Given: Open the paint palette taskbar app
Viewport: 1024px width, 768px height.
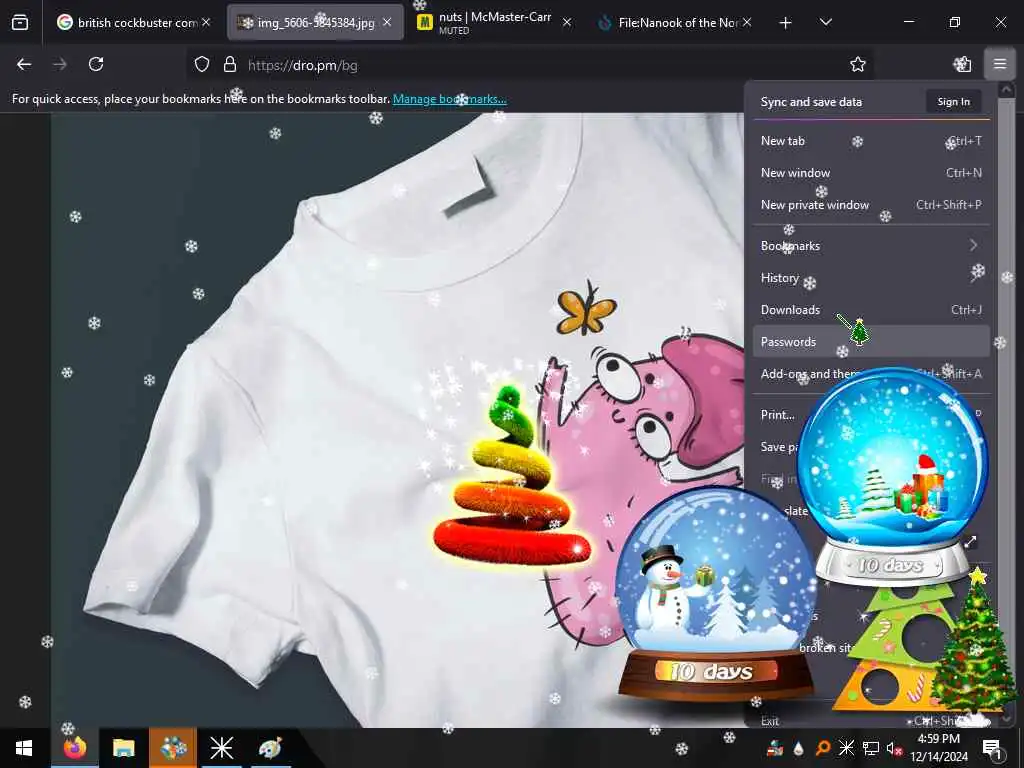Looking at the screenshot, I should point(270,748).
